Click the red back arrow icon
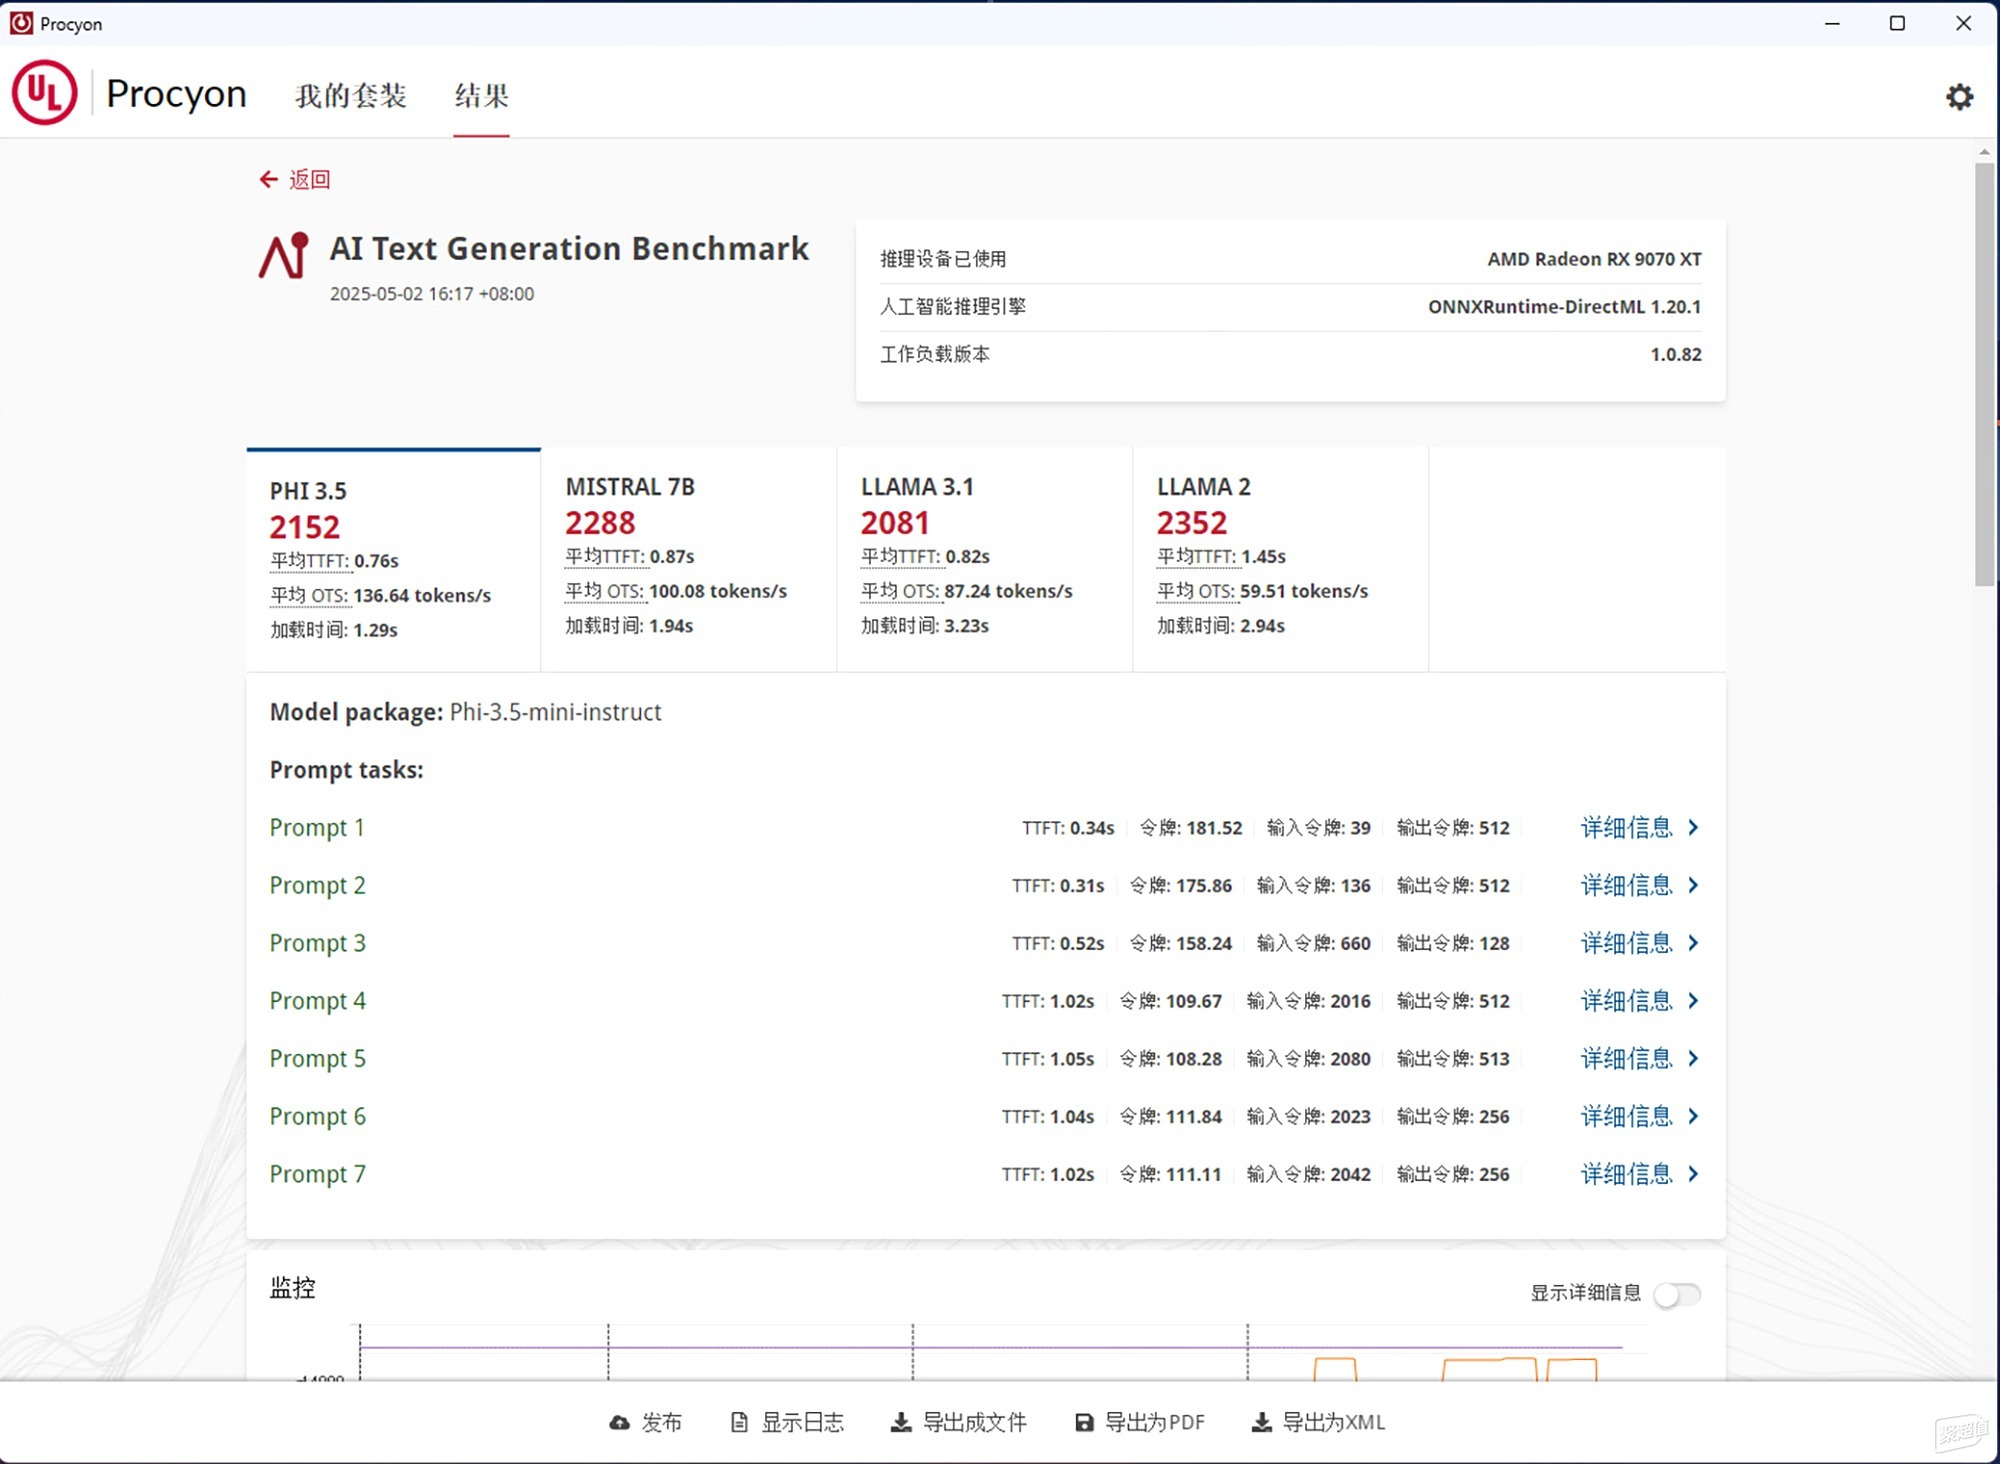Image resolution: width=2000 pixels, height=1464 pixels. tap(268, 179)
